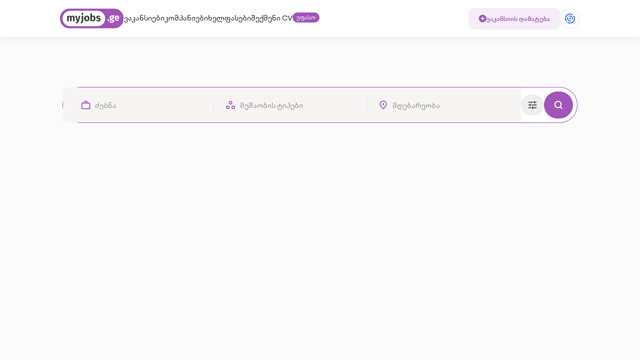Image resolution: width=640 pixels, height=360 pixels.
Task: Go to the კომპანიები section
Action: (187, 18)
